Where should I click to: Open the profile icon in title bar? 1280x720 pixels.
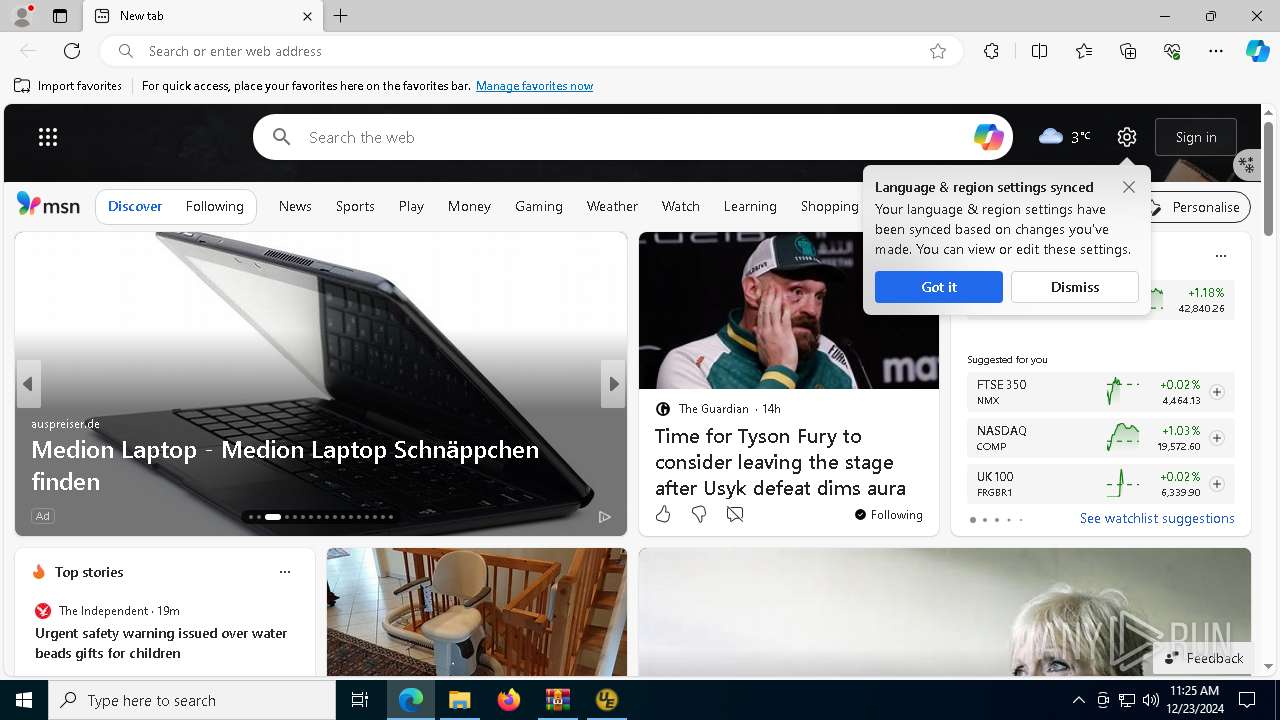pyautogui.click(x=21, y=16)
